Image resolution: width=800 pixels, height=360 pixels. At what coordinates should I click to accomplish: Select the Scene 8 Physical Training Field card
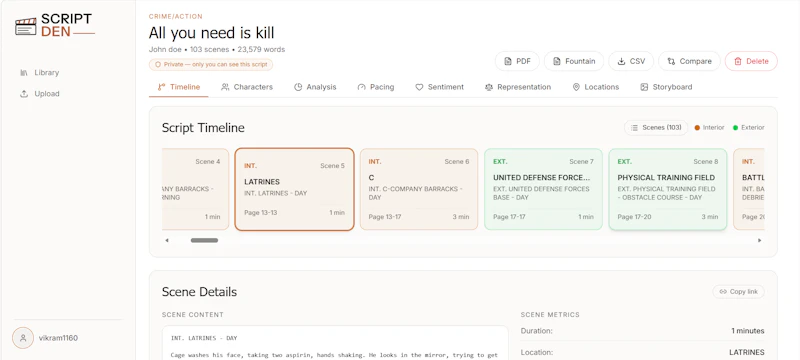(668, 189)
